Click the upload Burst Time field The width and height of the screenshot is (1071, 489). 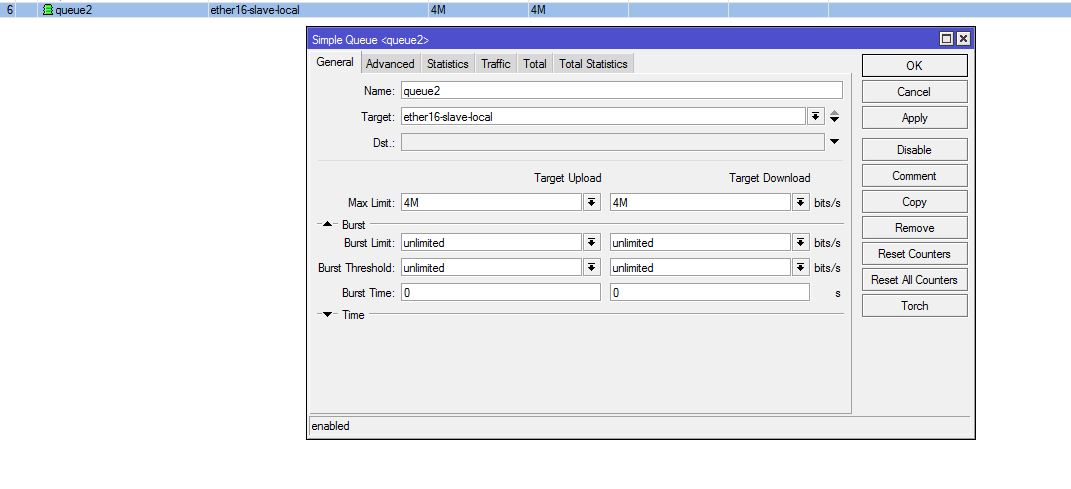coord(501,293)
